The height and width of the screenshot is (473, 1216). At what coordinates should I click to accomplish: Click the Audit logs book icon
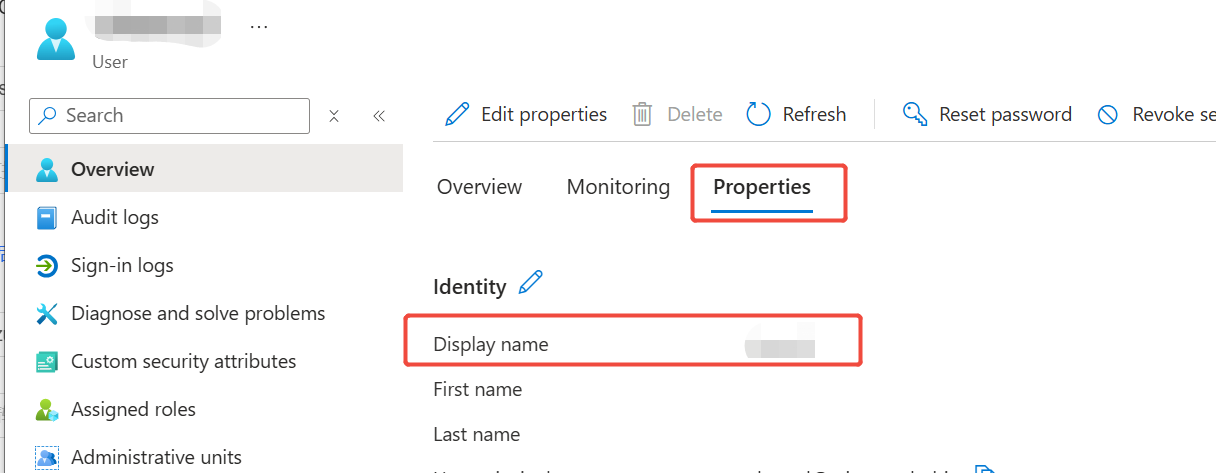point(47,217)
